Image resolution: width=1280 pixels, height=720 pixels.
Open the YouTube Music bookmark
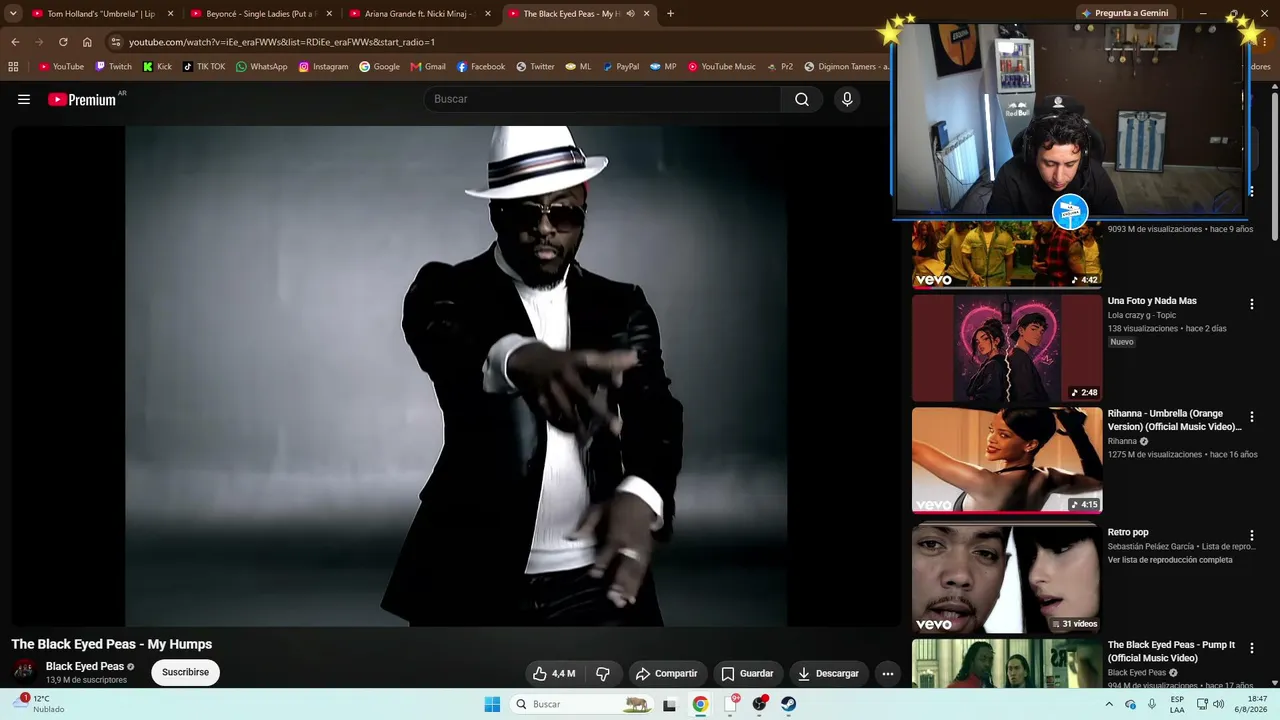click(x=722, y=67)
